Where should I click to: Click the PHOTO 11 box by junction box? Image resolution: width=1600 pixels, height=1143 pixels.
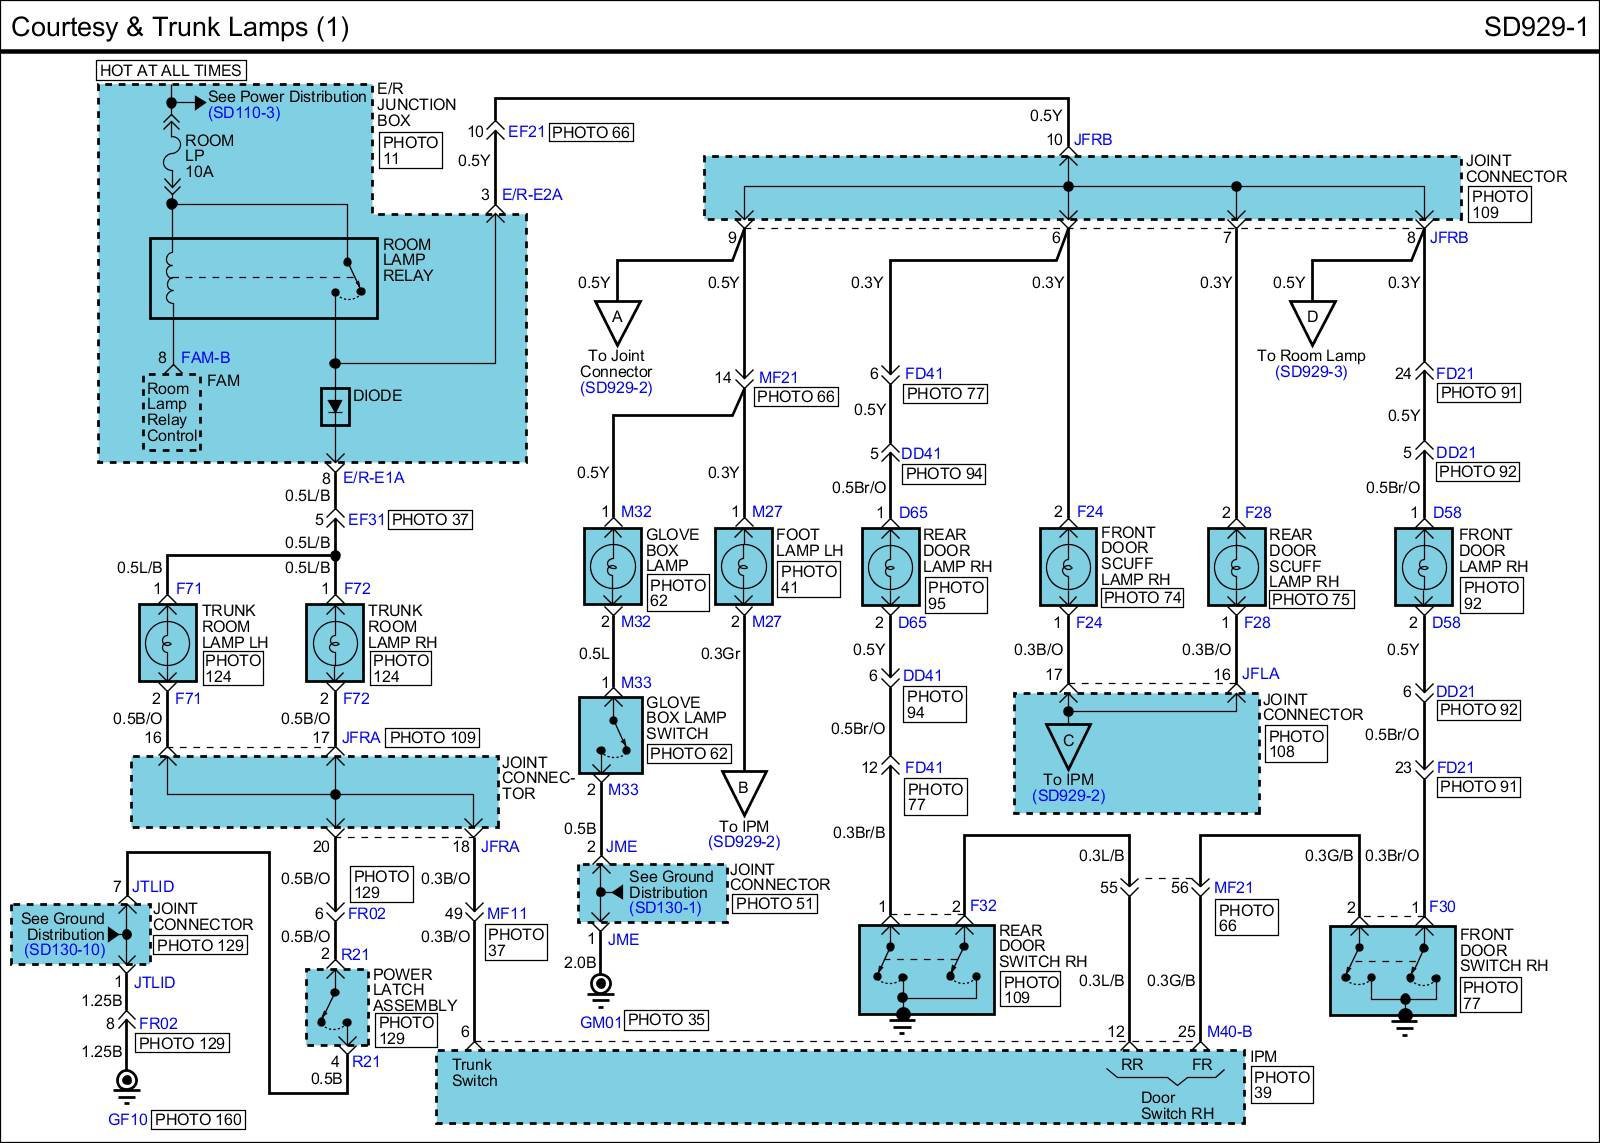(x=411, y=150)
